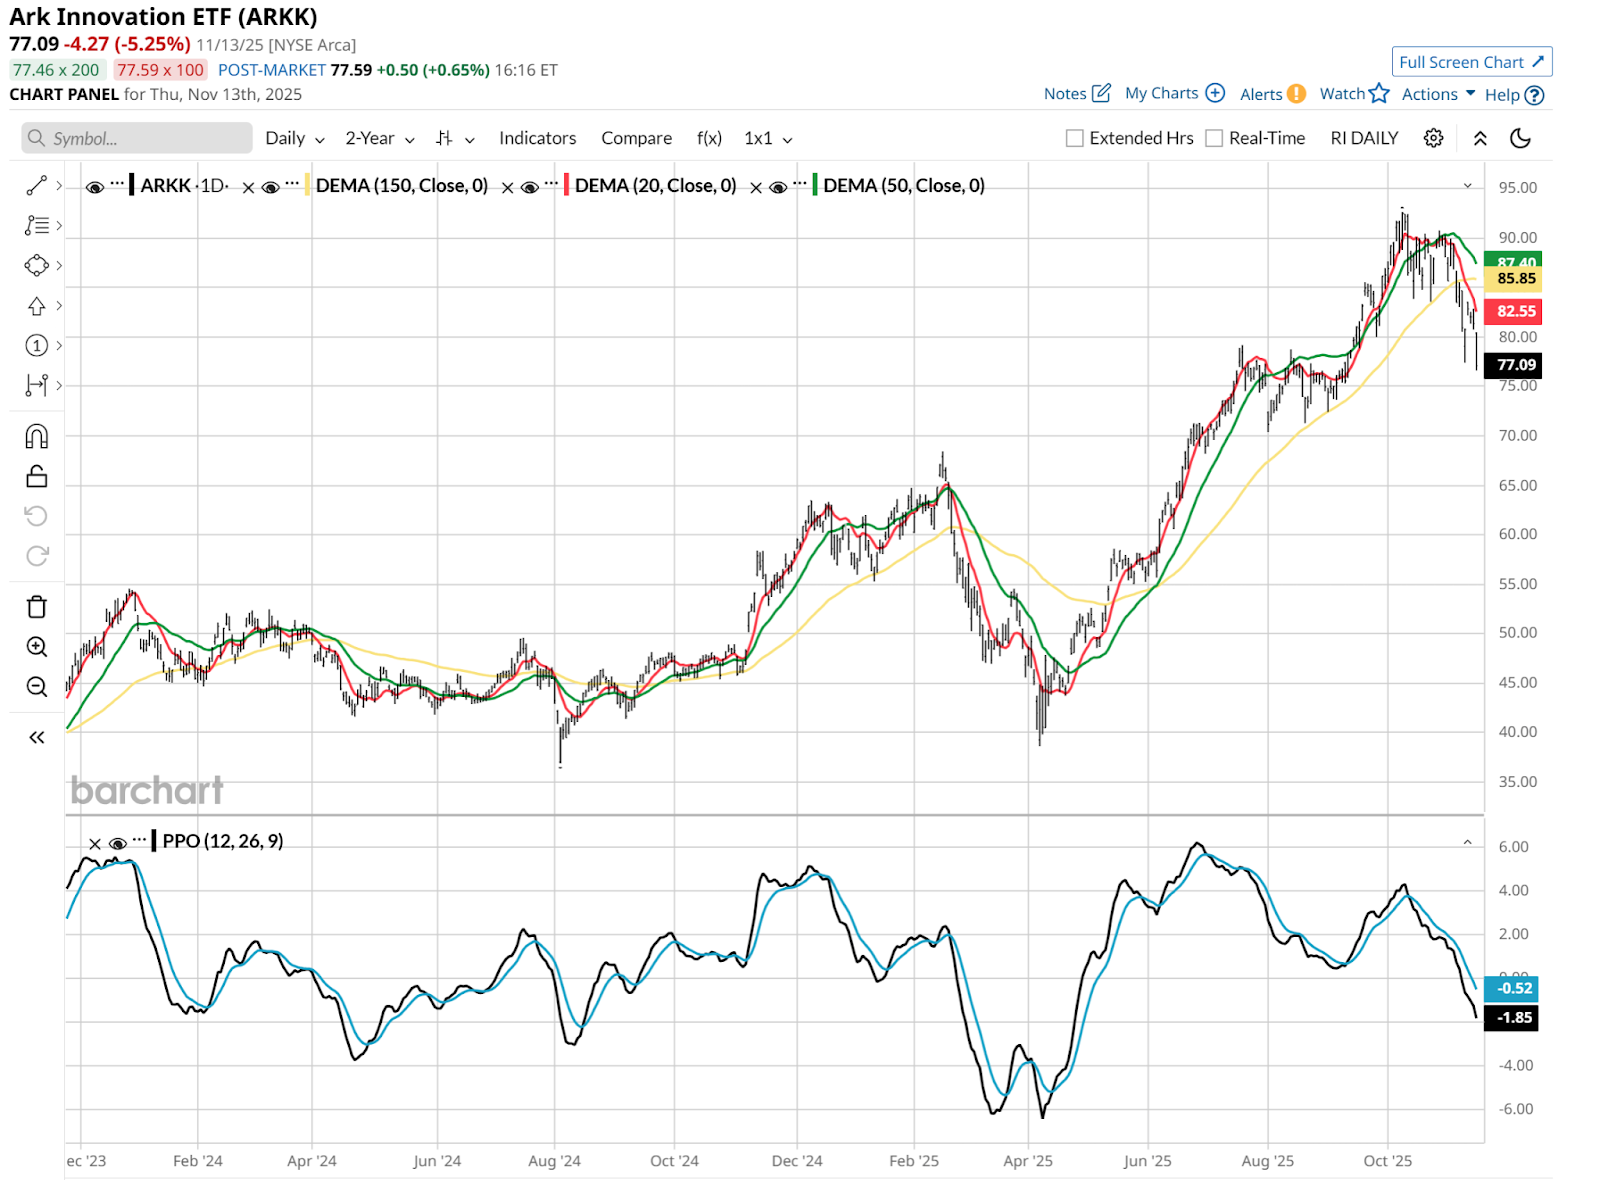Open chart settings gear icon
1600x1180 pixels.
tap(1433, 138)
